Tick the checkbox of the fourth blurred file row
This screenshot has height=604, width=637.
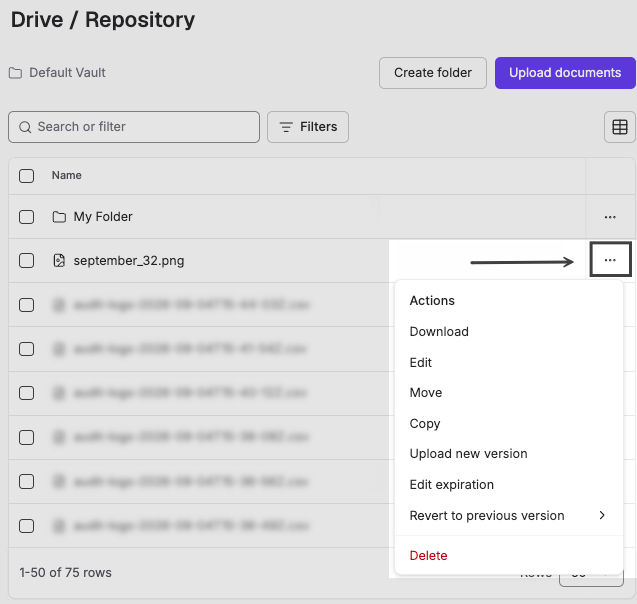click(26, 437)
